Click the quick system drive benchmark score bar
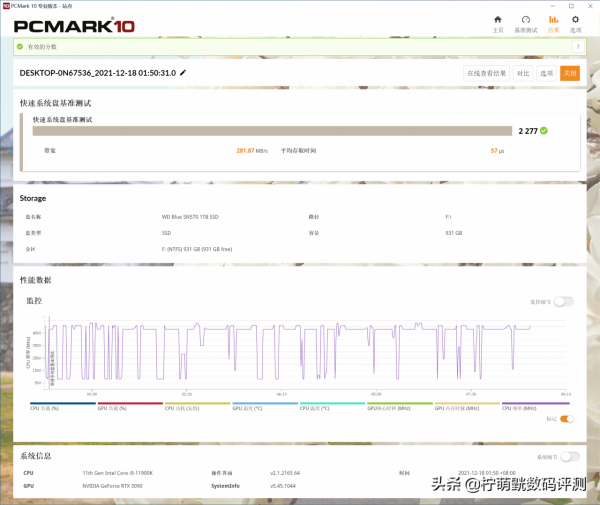600x505 pixels. click(x=272, y=131)
